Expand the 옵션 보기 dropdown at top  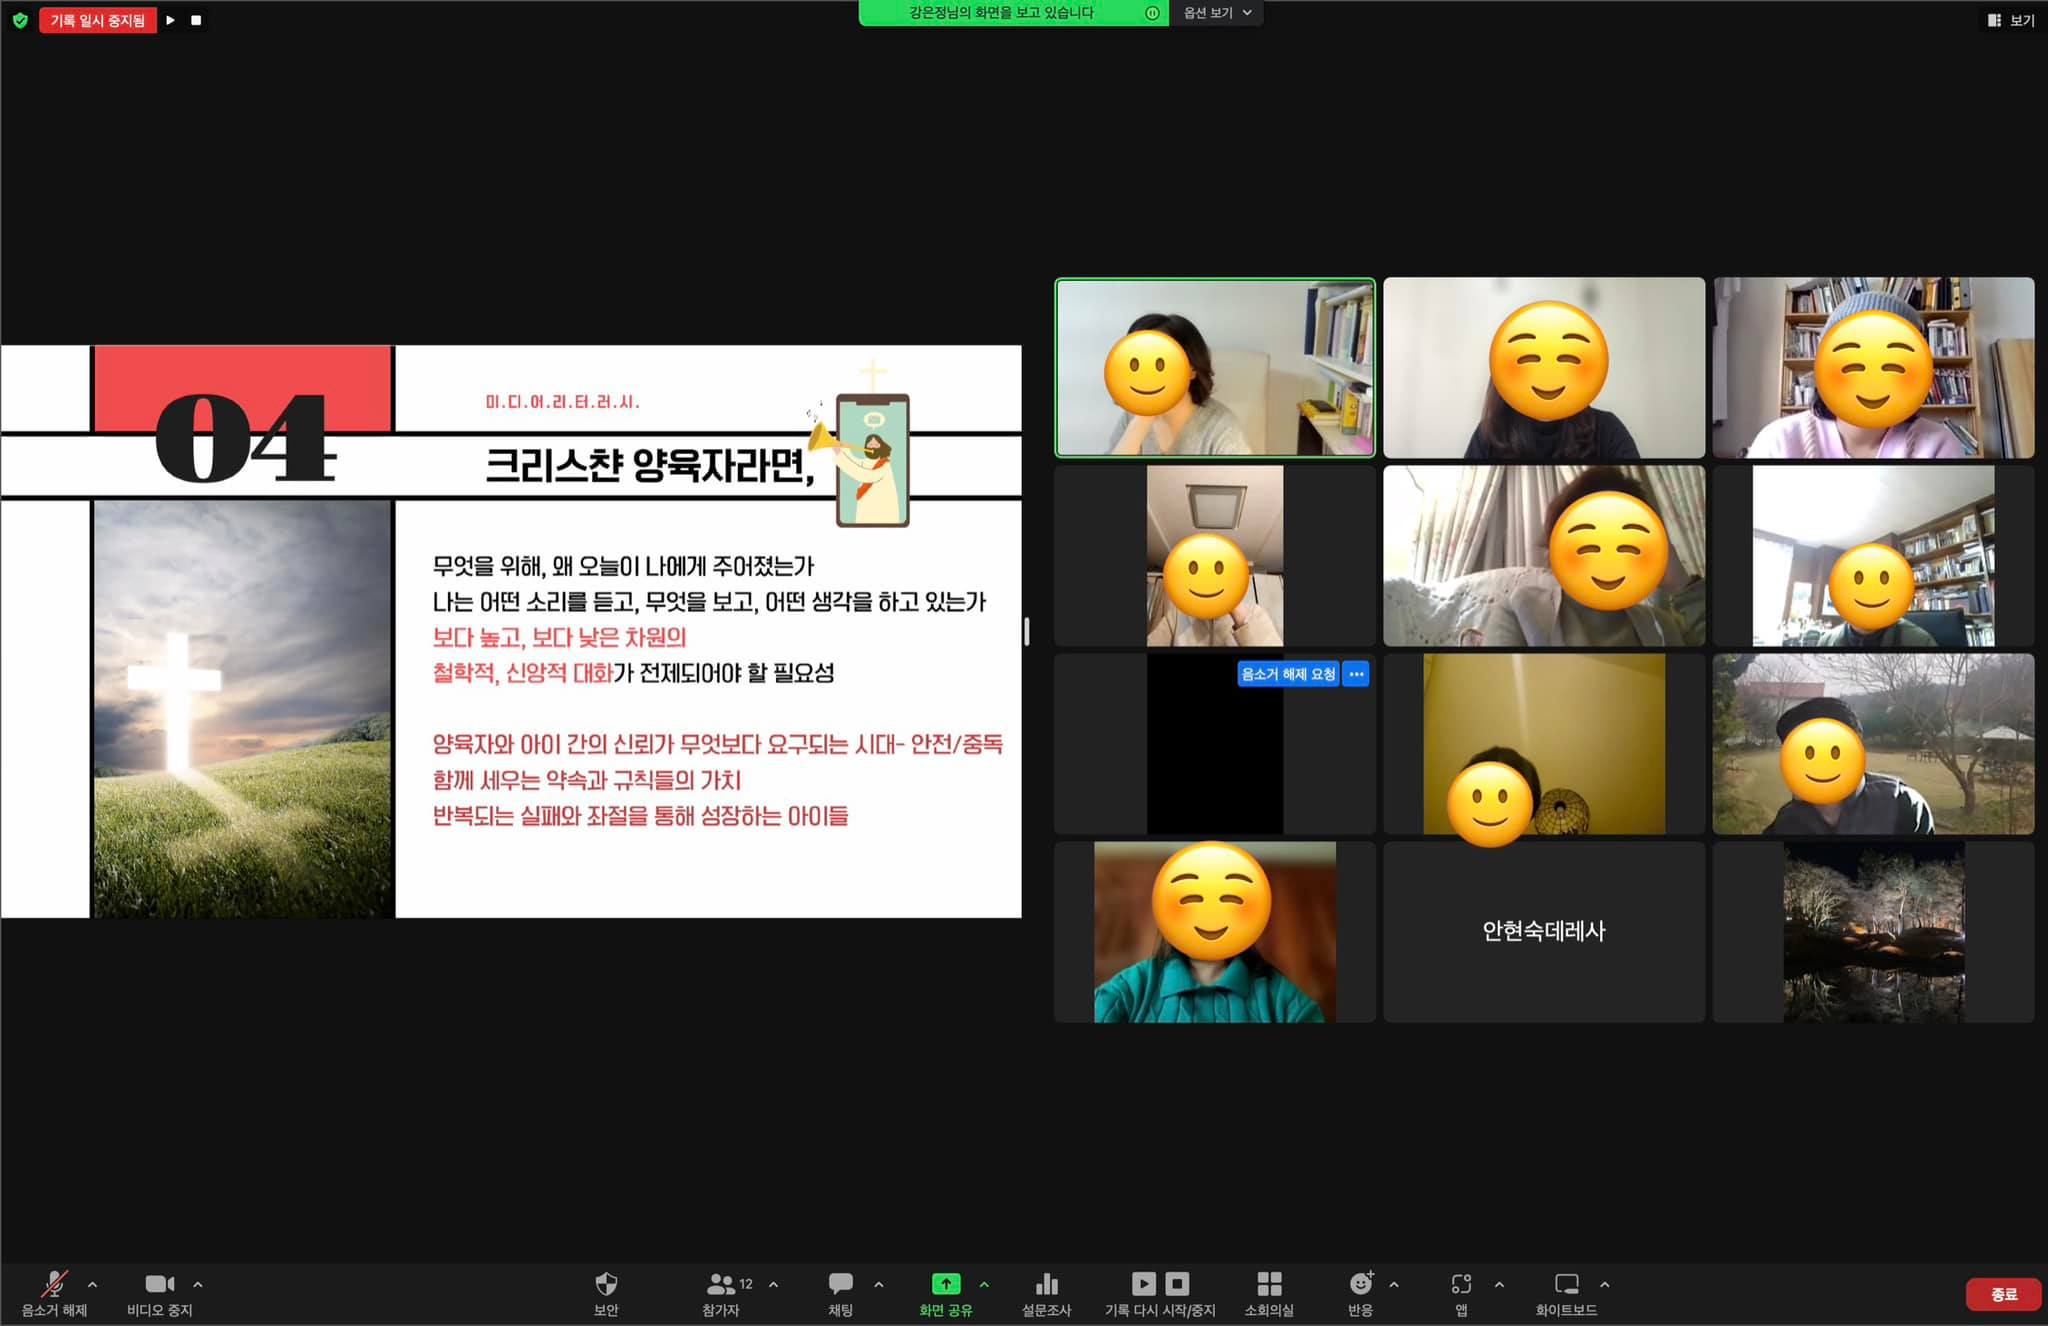coord(1217,13)
